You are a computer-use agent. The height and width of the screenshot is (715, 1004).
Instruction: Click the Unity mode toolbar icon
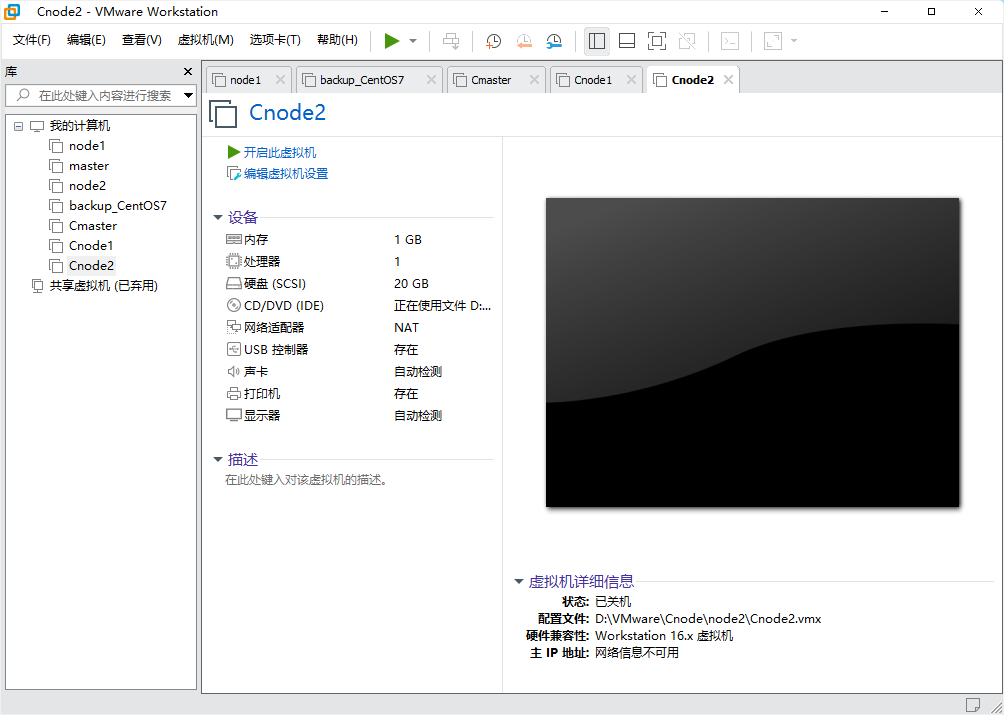pyautogui.click(x=687, y=41)
